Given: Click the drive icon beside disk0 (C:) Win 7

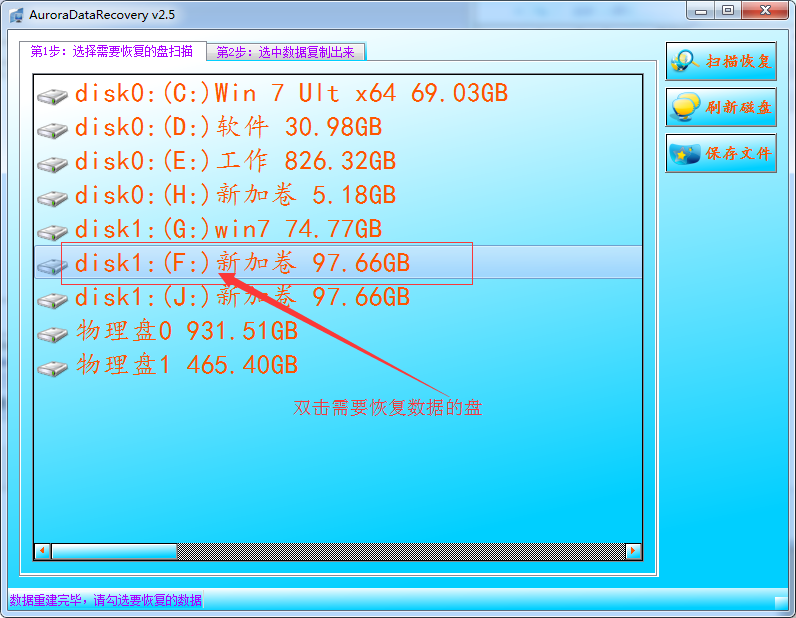Looking at the screenshot, I should coord(52,96).
